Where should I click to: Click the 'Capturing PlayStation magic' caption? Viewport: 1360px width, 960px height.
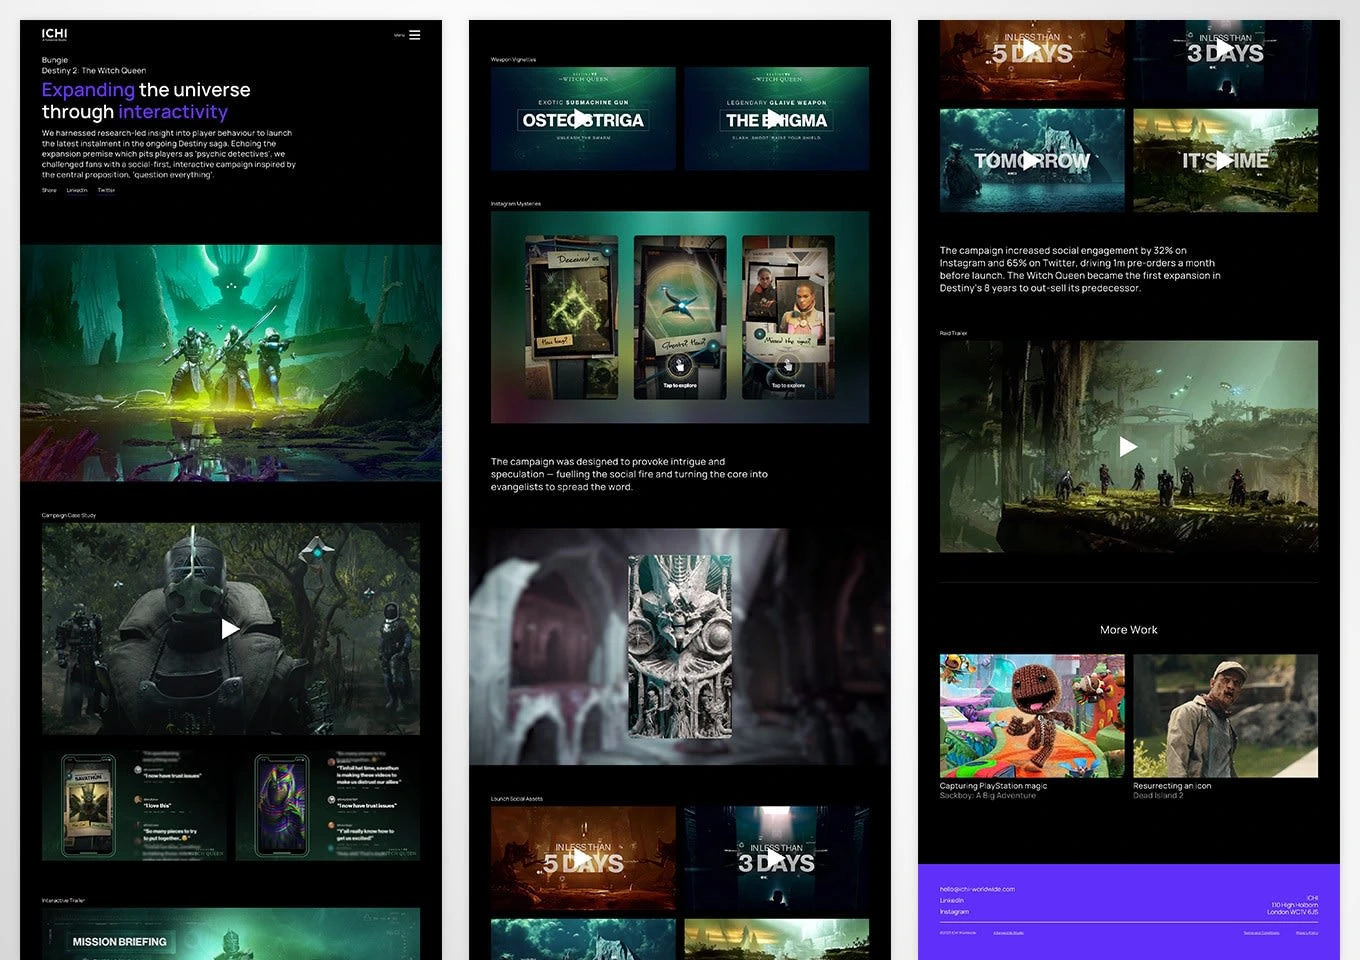tap(993, 786)
